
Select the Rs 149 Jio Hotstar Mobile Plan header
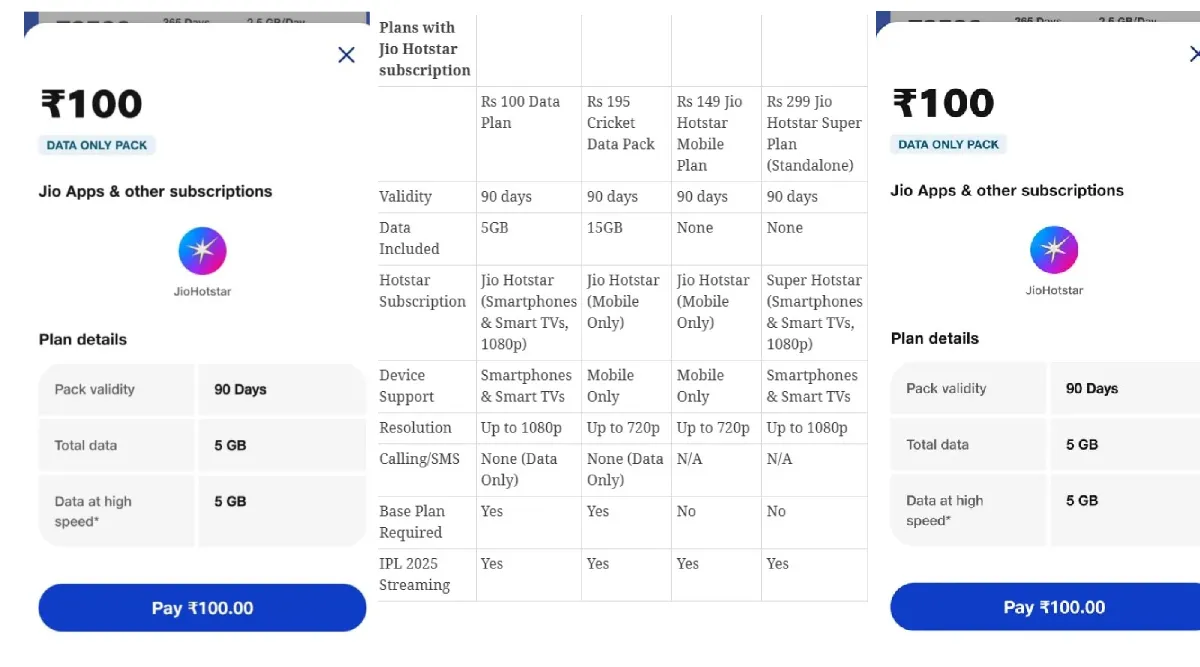pyautogui.click(x=710, y=133)
